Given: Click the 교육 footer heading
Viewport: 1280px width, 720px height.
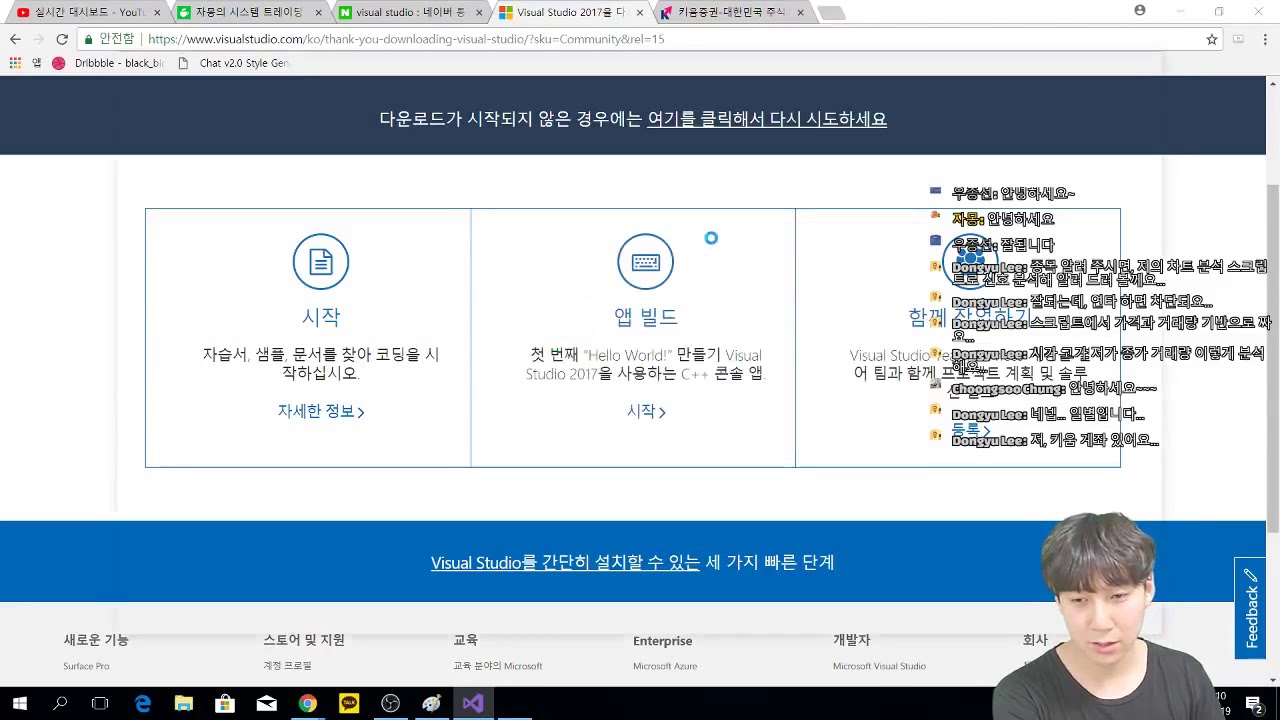Looking at the screenshot, I should tap(465, 640).
